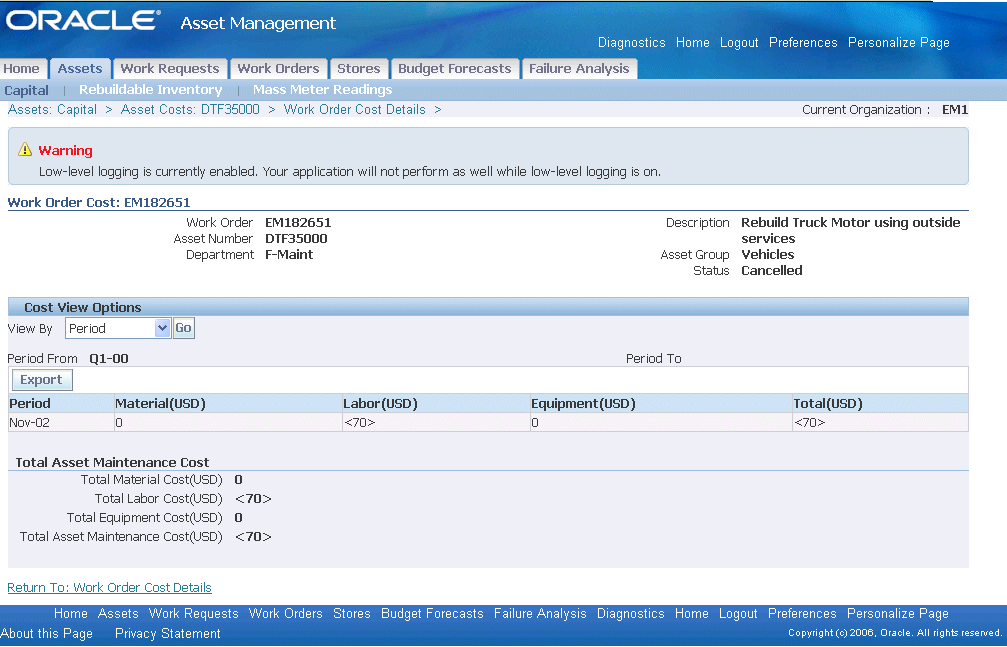This screenshot has height=647, width=1007.
Task: Open the Work Requests tab
Action: click(x=170, y=69)
